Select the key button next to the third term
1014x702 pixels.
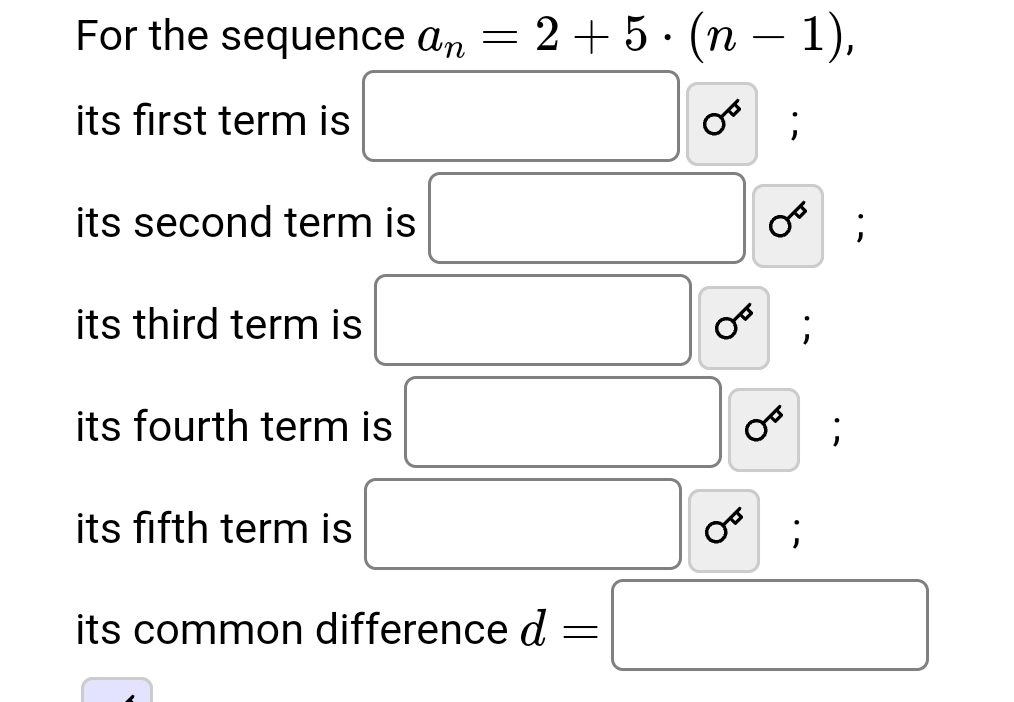pos(734,327)
